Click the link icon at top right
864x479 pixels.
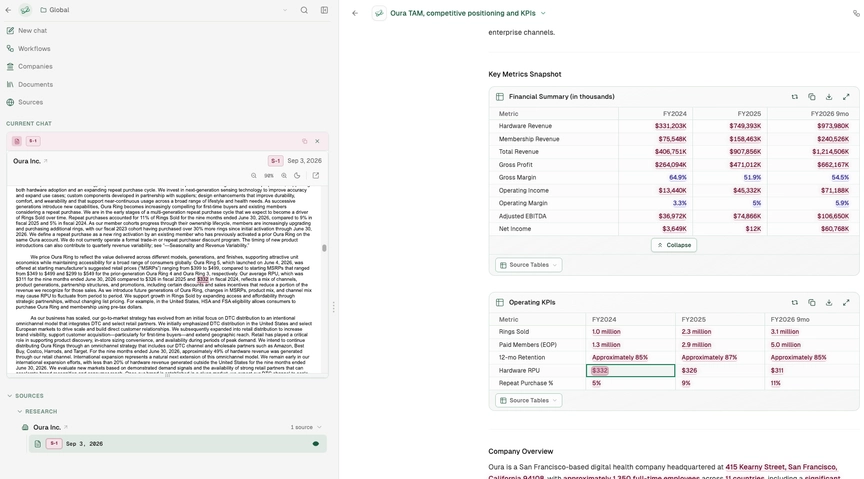(x=856, y=13)
